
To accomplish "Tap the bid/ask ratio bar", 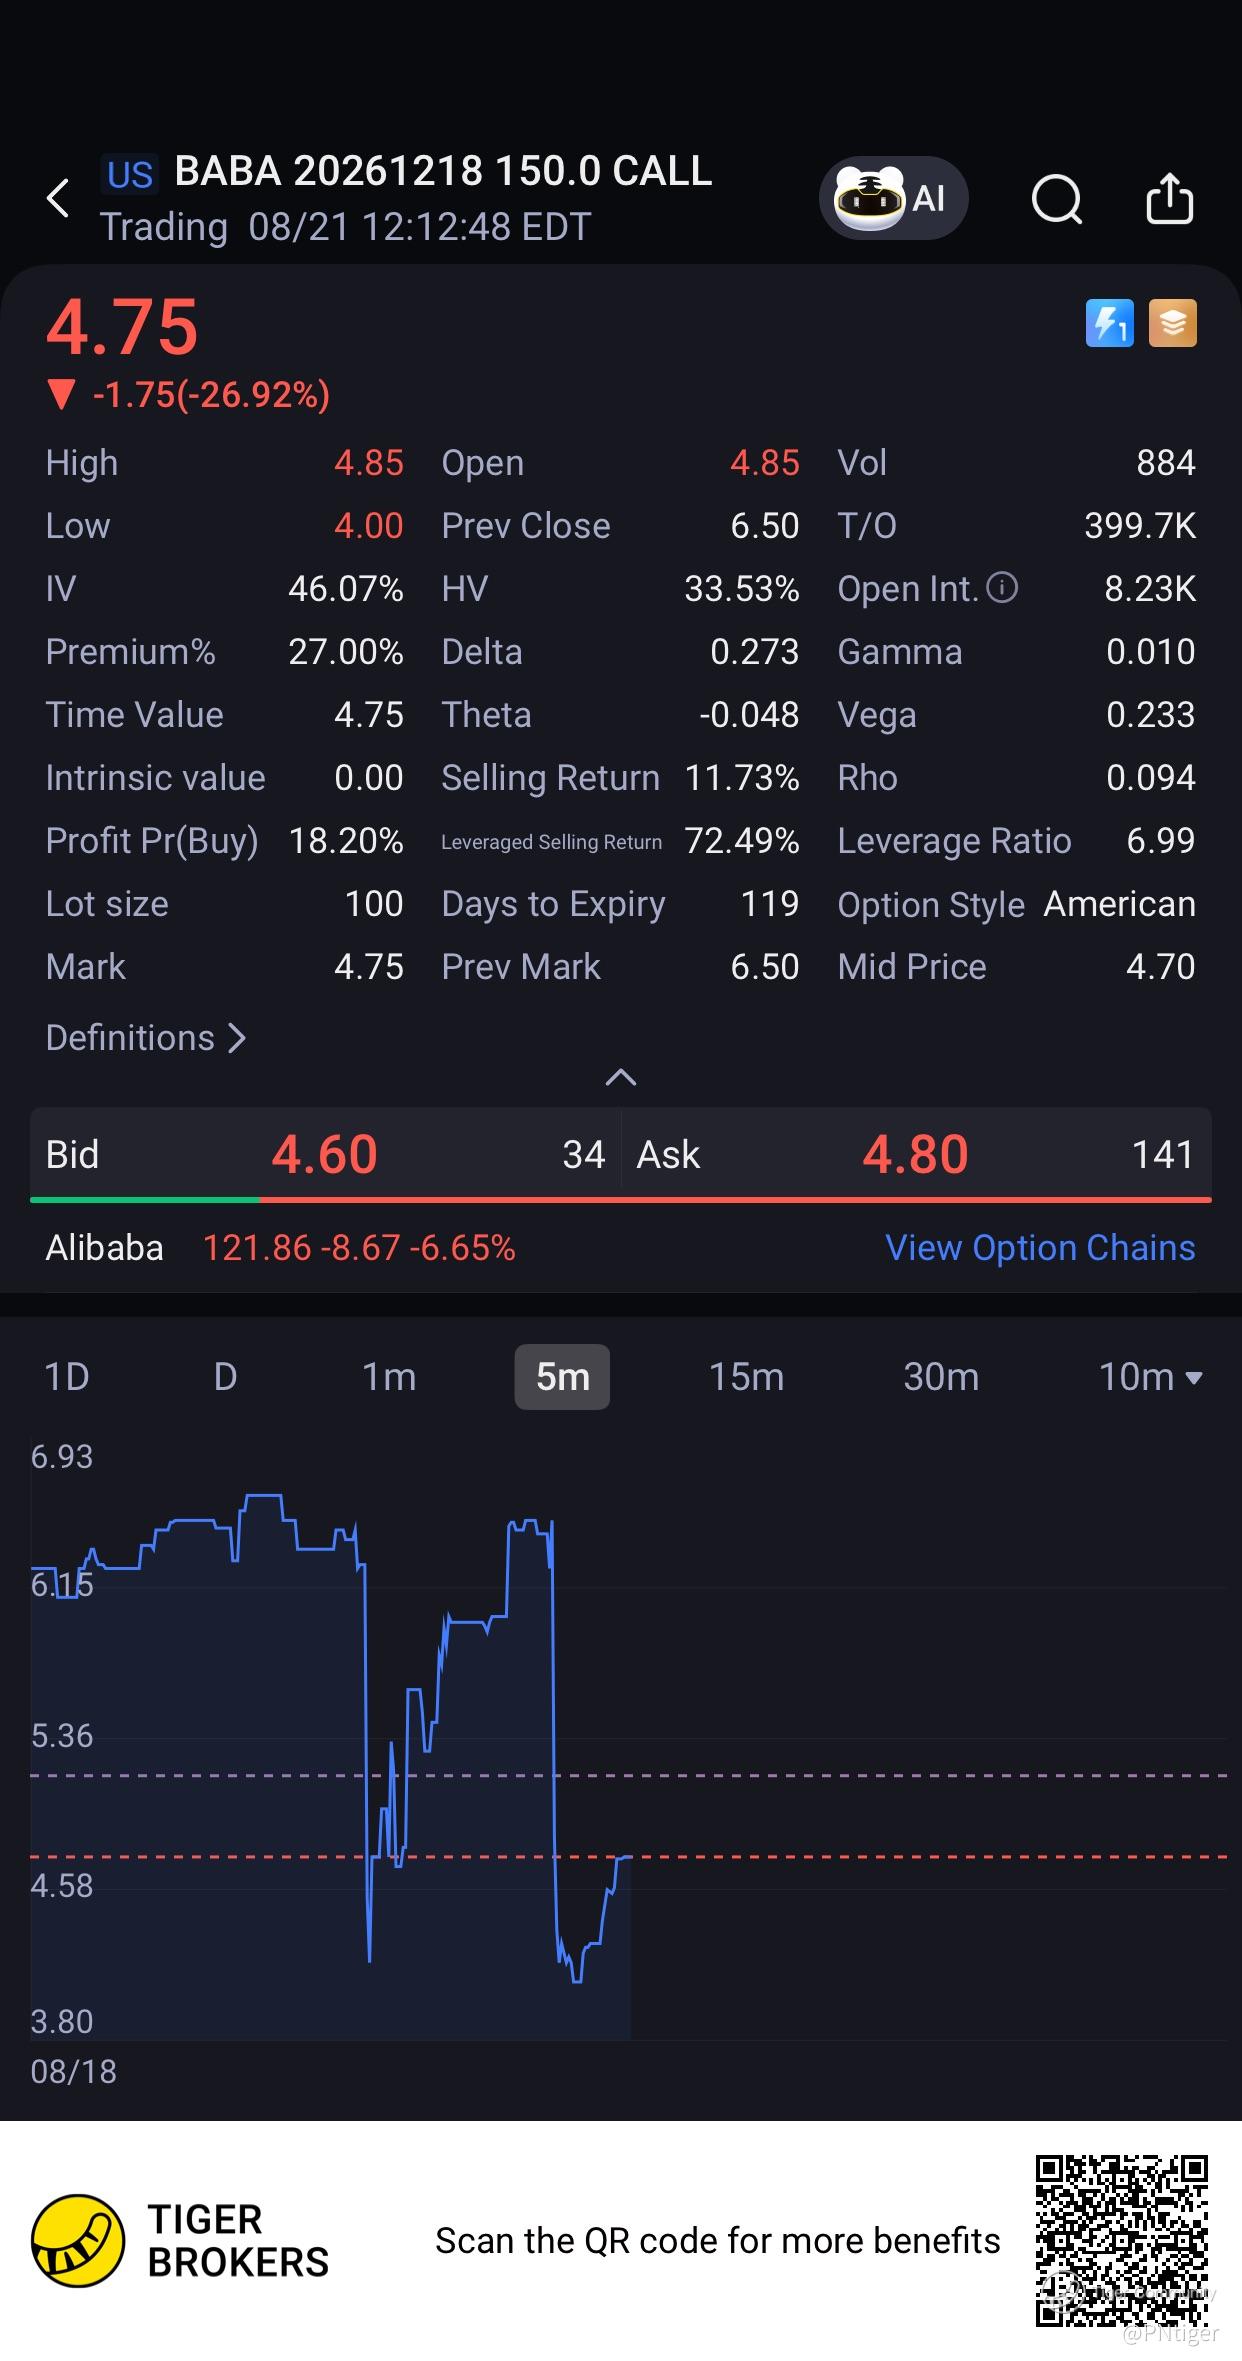I will tap(621, 1199).
